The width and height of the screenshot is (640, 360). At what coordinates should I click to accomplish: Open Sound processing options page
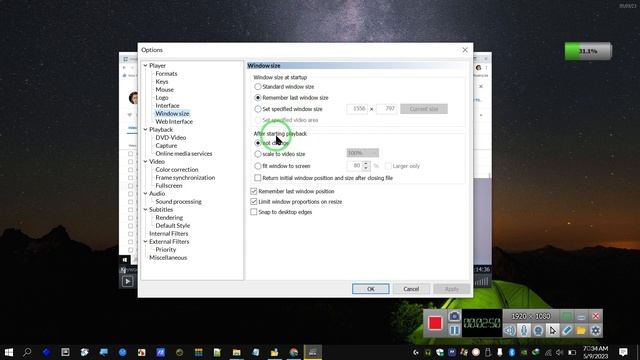178,202
